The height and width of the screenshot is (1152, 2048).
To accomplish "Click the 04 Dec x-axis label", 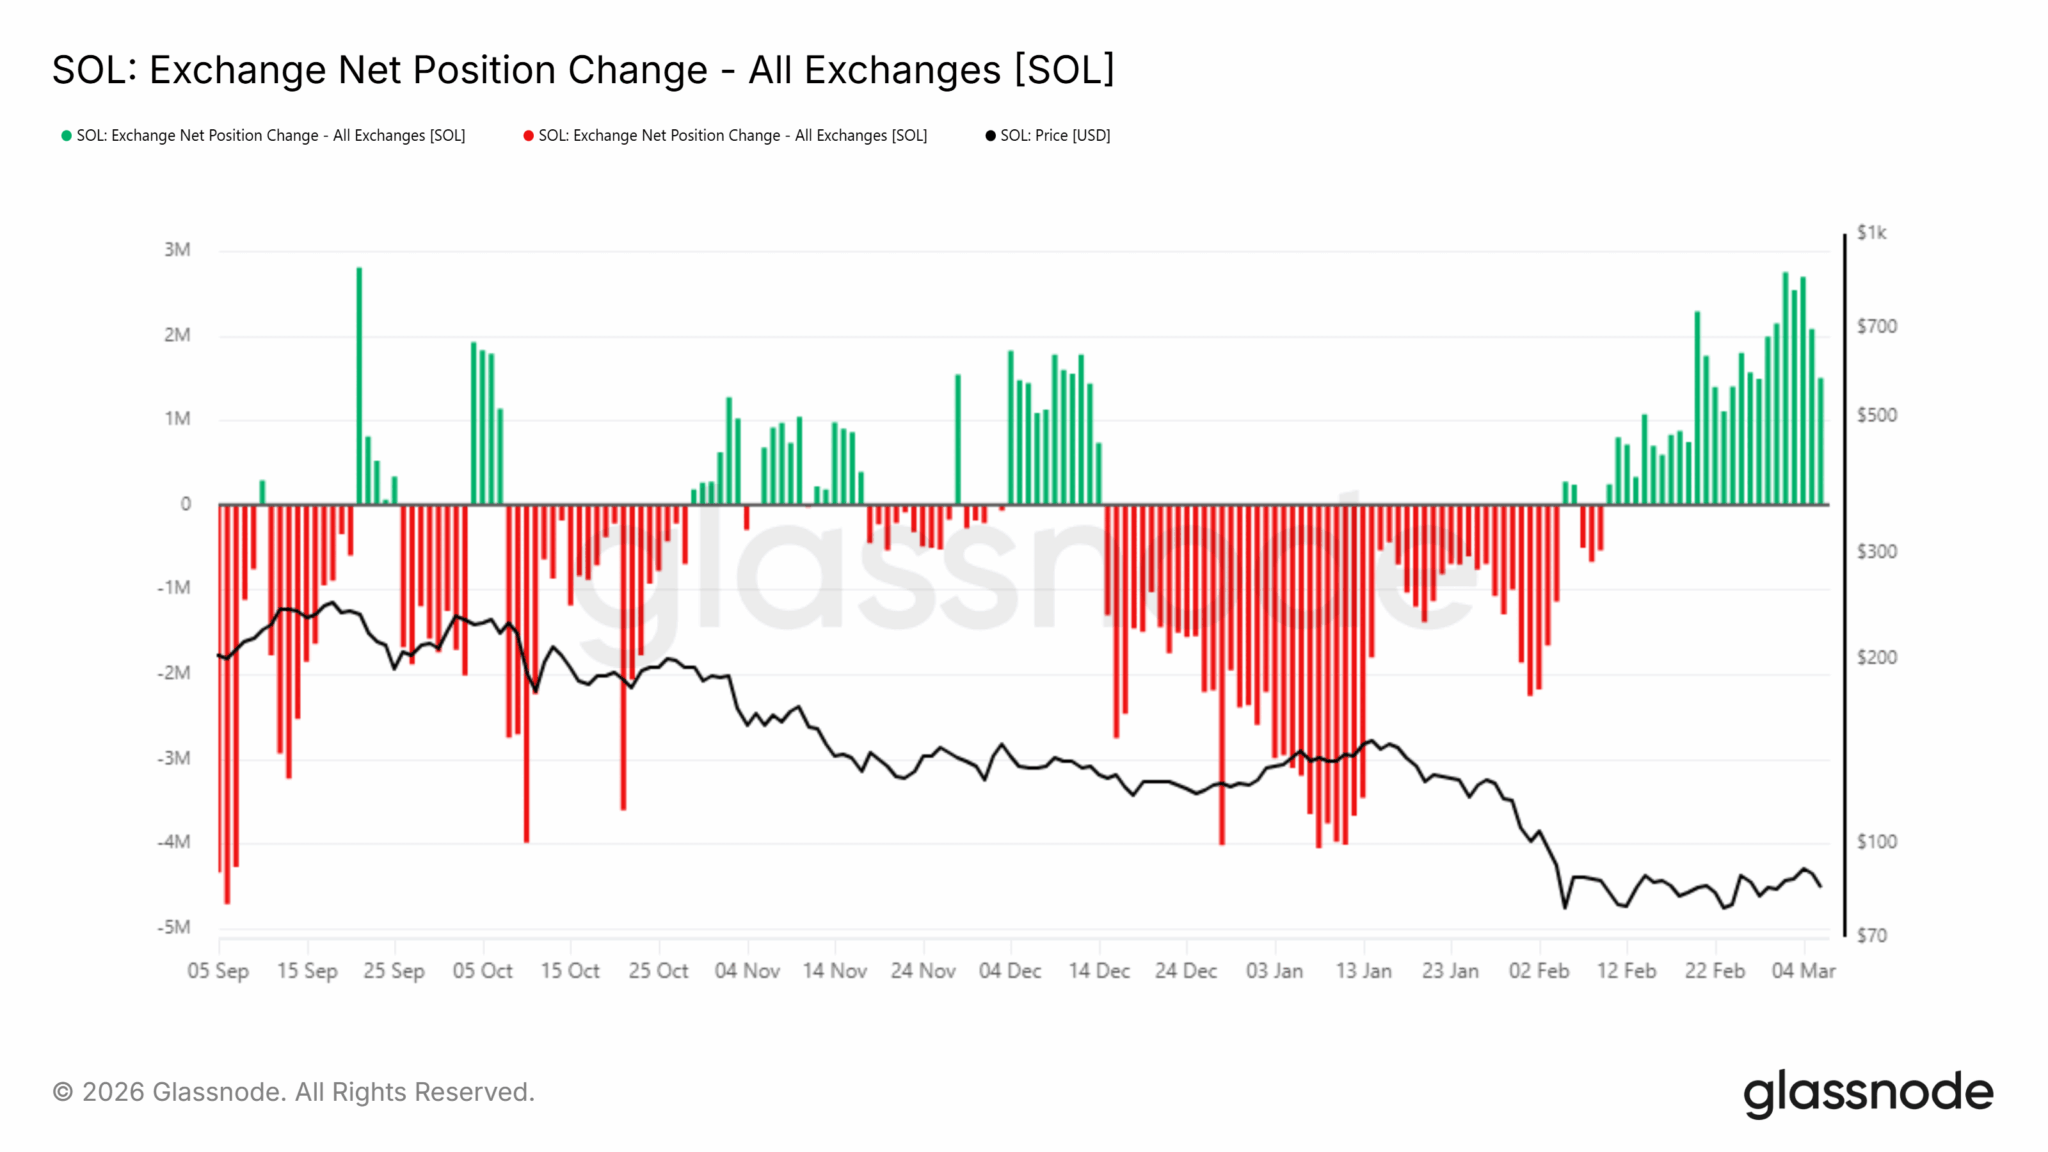I will point(1010,971).
